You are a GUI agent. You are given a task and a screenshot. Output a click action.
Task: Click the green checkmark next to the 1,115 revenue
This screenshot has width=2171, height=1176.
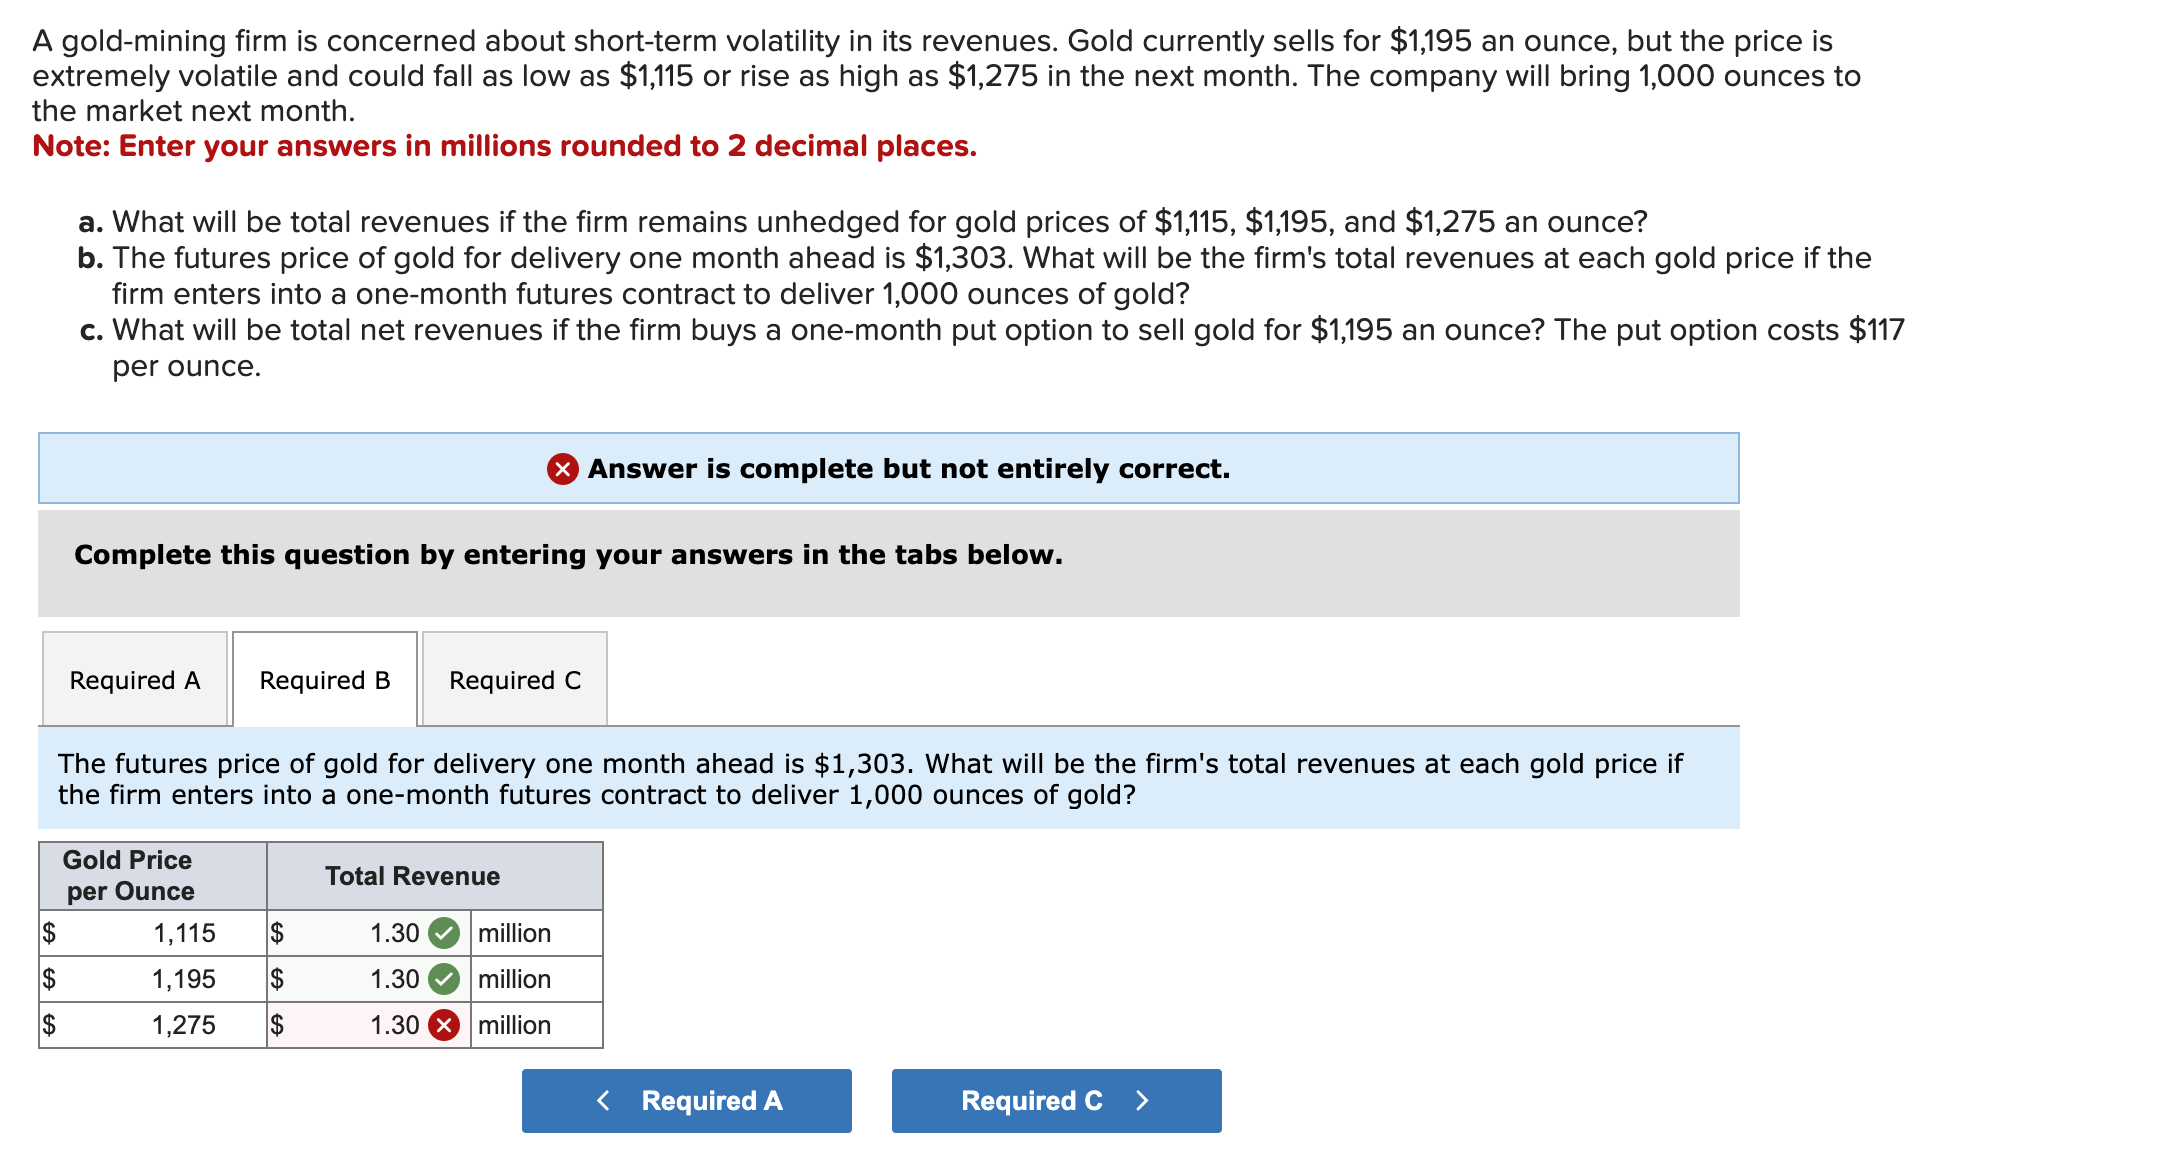[443, 933]
